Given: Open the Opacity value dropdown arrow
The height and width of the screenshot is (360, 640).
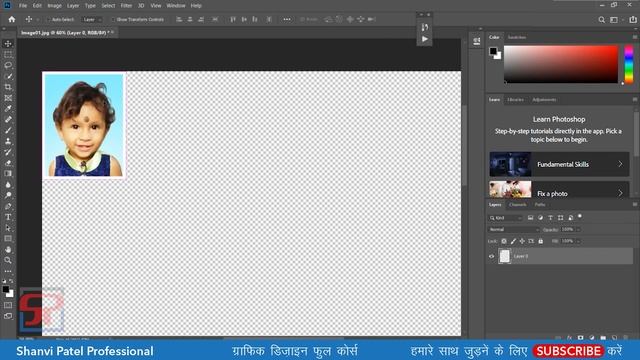Looking at the screenshot, I should click(x=578, y=229).
